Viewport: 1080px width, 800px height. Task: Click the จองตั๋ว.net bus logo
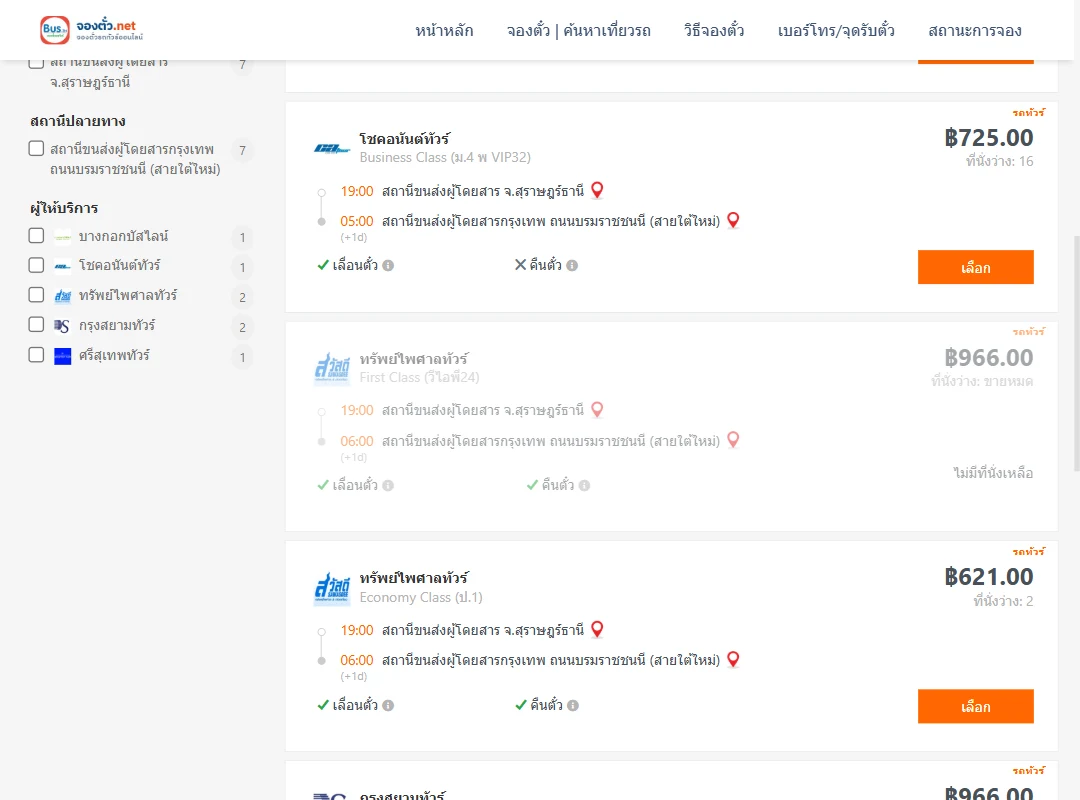click(92, 30)
